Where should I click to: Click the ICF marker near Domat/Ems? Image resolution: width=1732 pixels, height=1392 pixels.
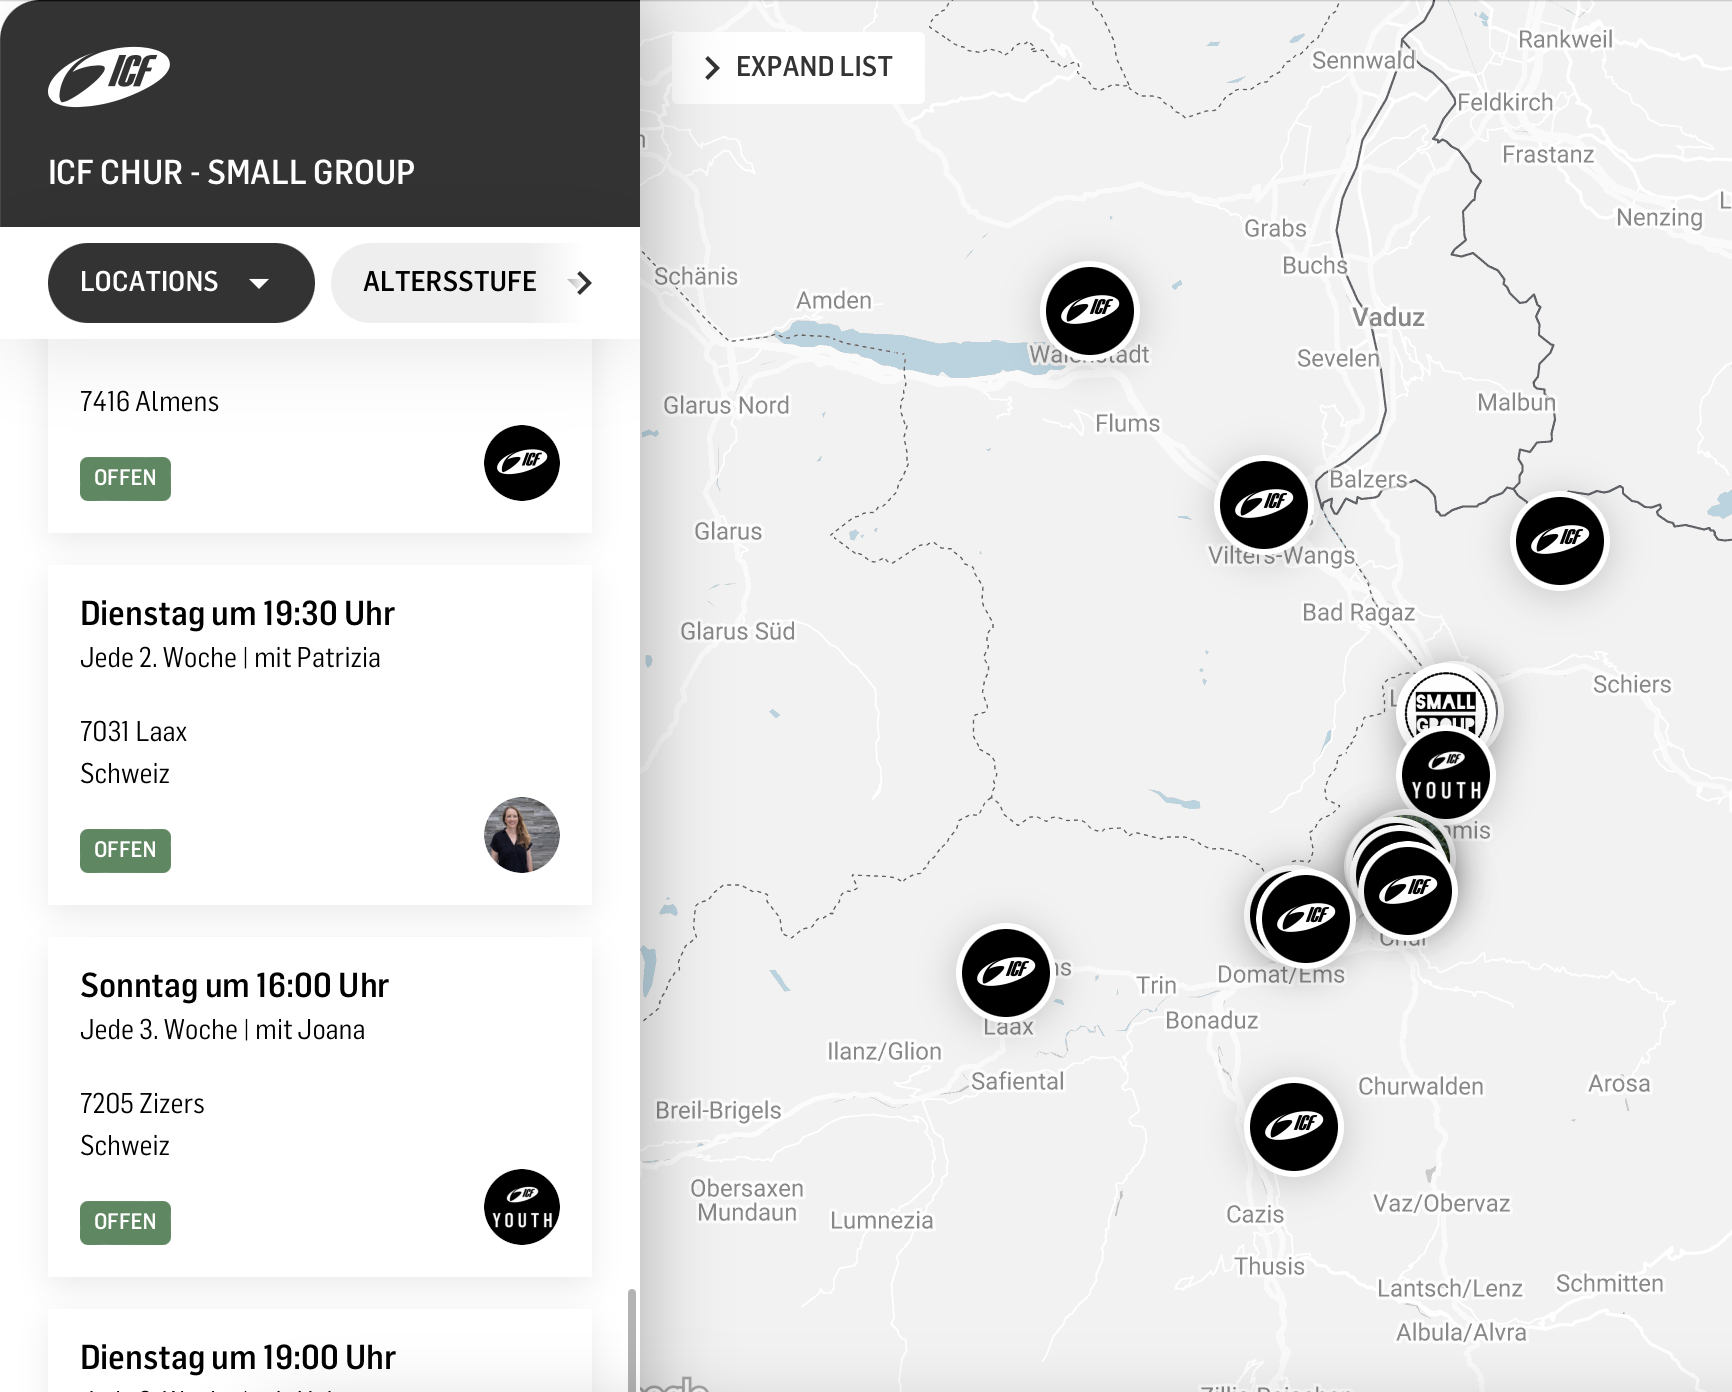point(1304,918)
